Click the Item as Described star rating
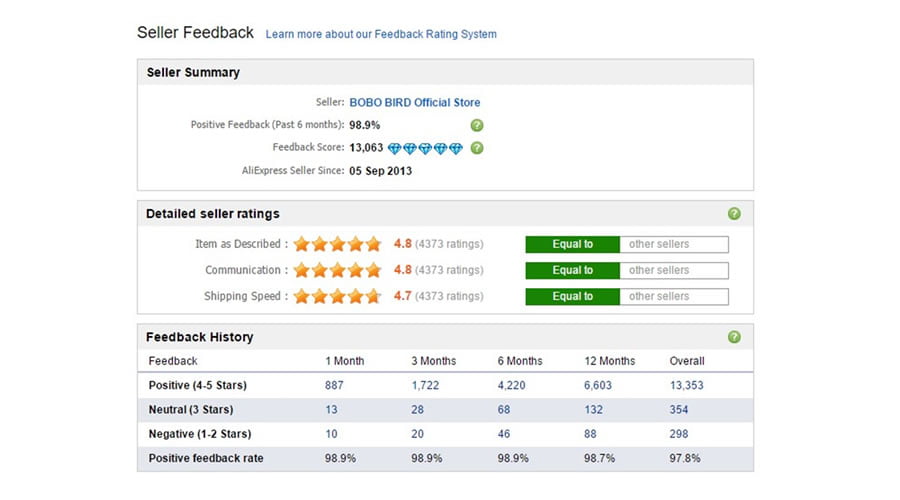The image size is (900, 500). coord(337,244)
